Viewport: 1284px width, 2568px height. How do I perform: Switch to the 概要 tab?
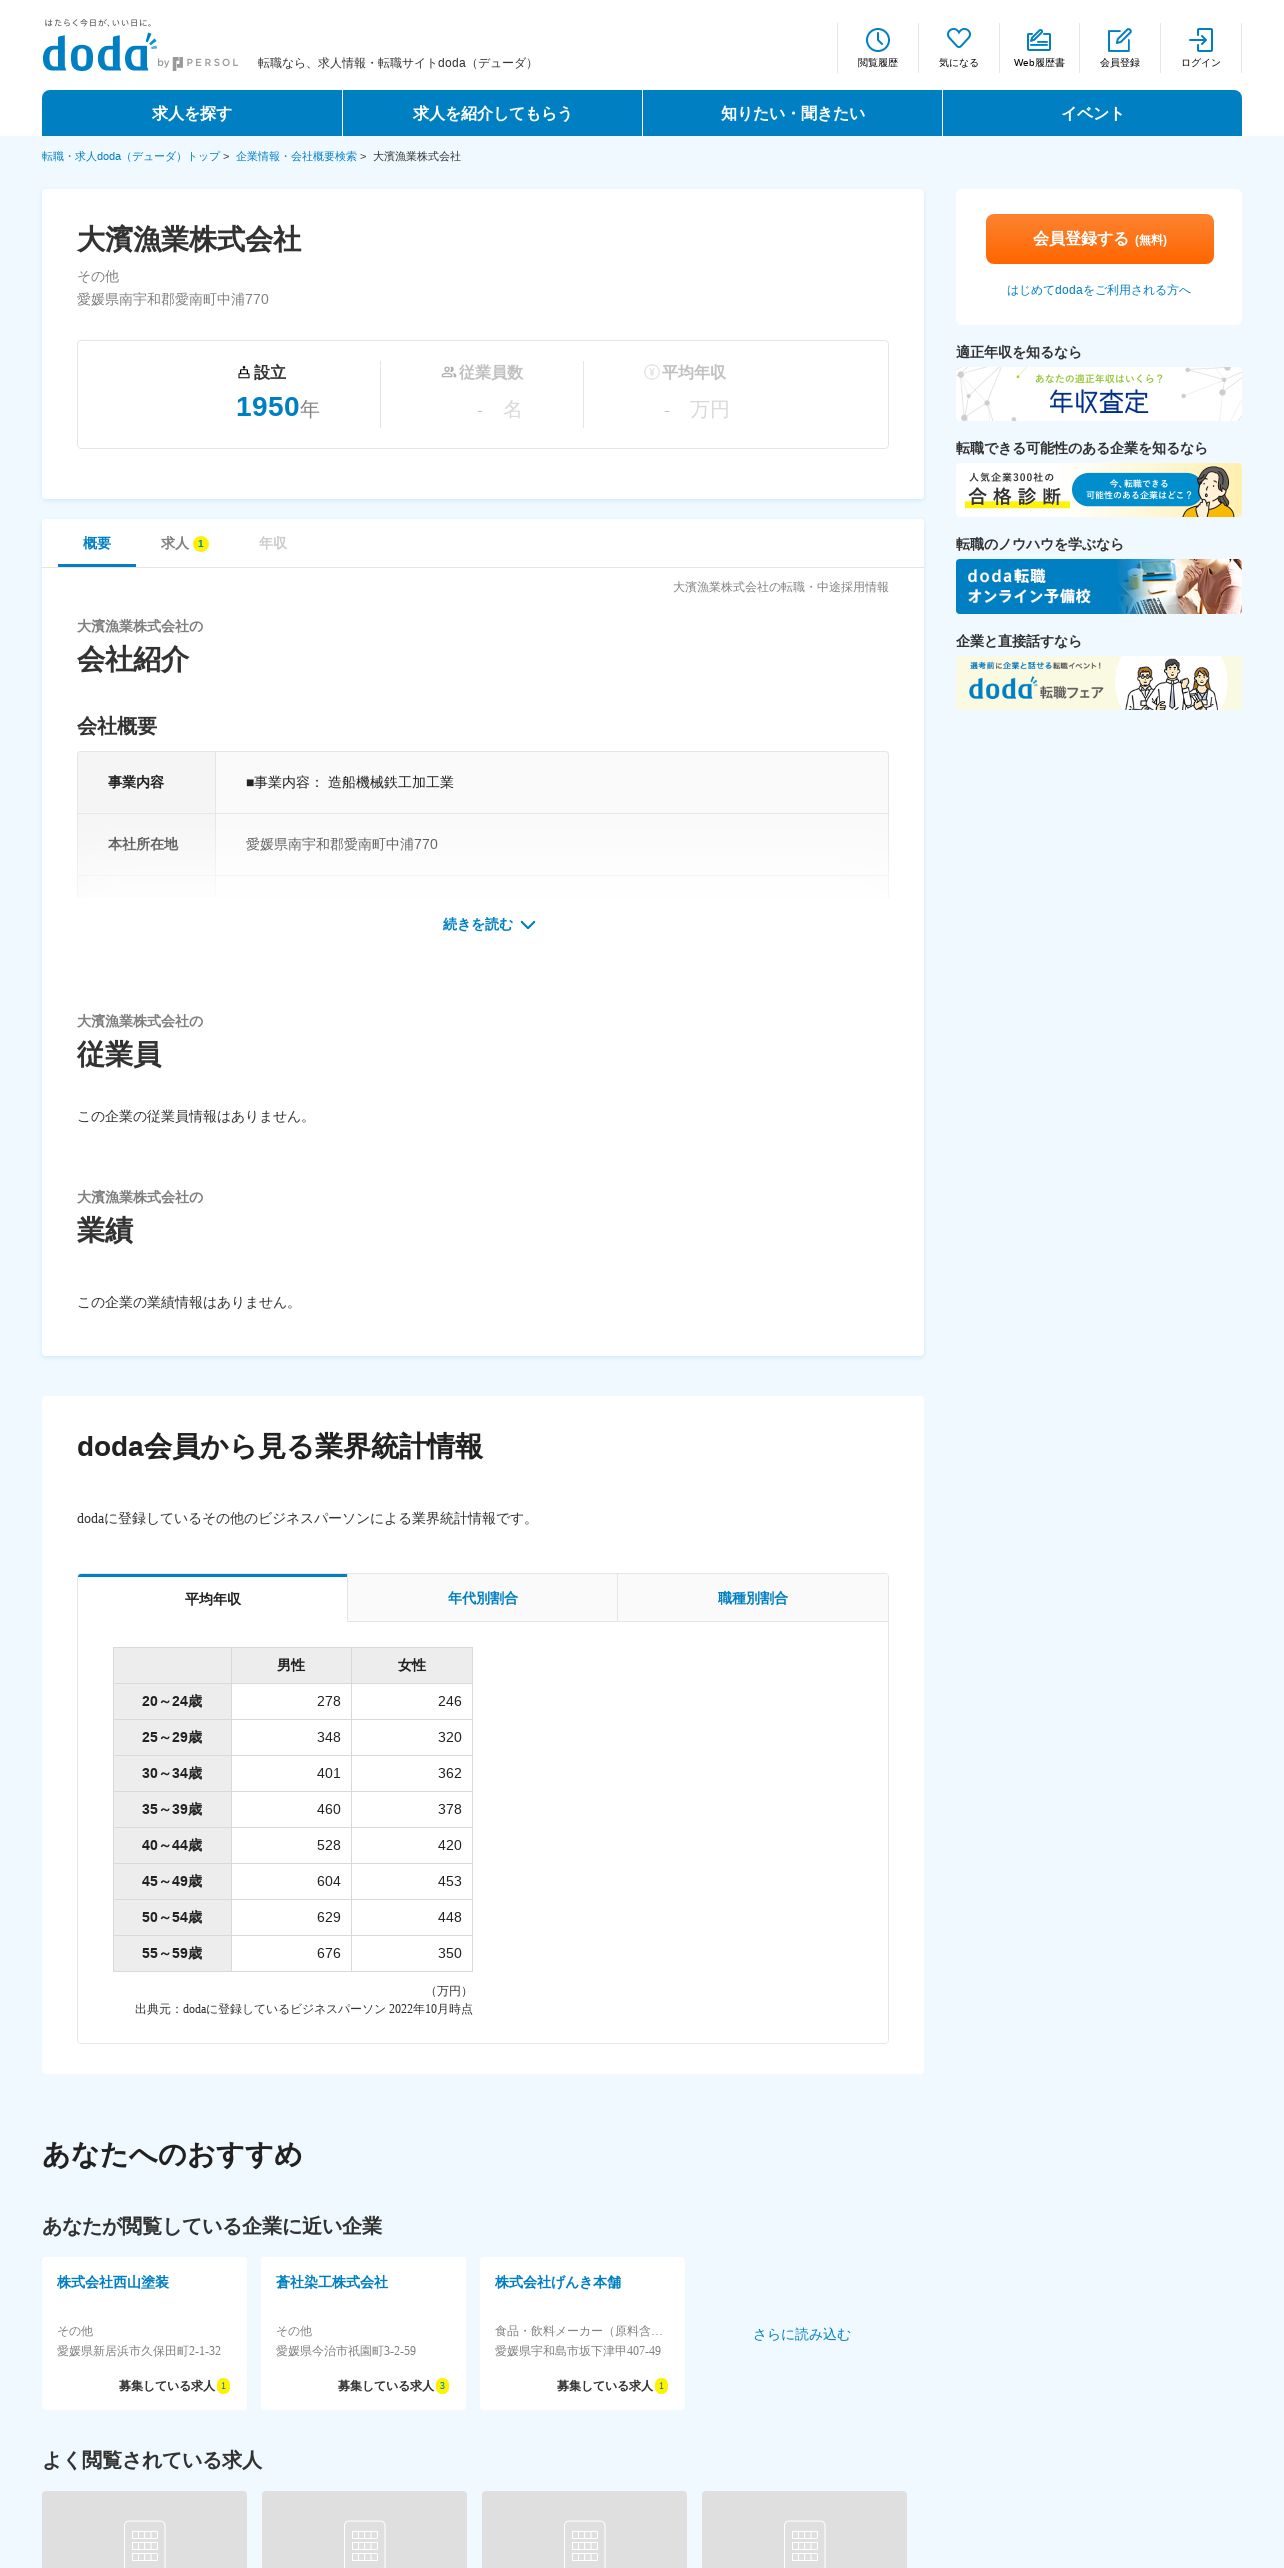(x=97, y=543)
